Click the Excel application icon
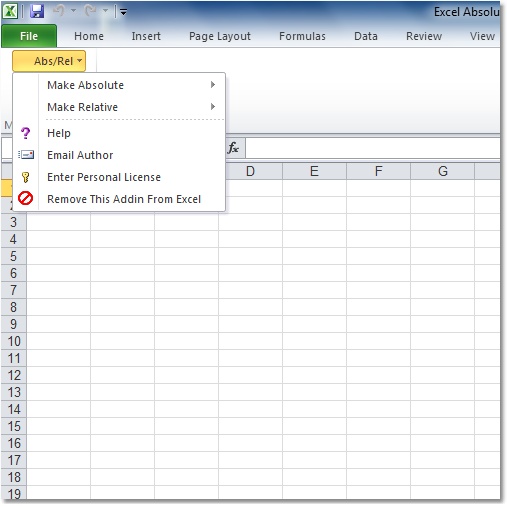507x506 pixels. 10,11
